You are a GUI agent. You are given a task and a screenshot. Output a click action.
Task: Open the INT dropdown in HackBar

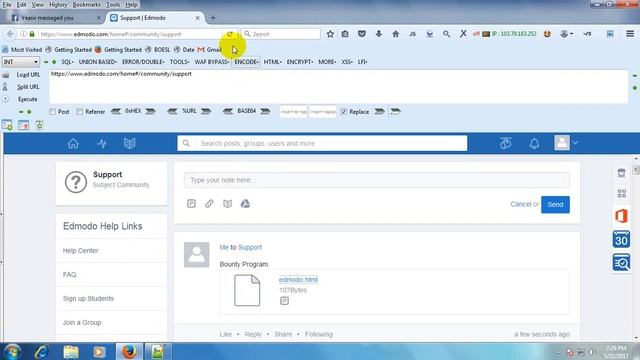point(20,62)
